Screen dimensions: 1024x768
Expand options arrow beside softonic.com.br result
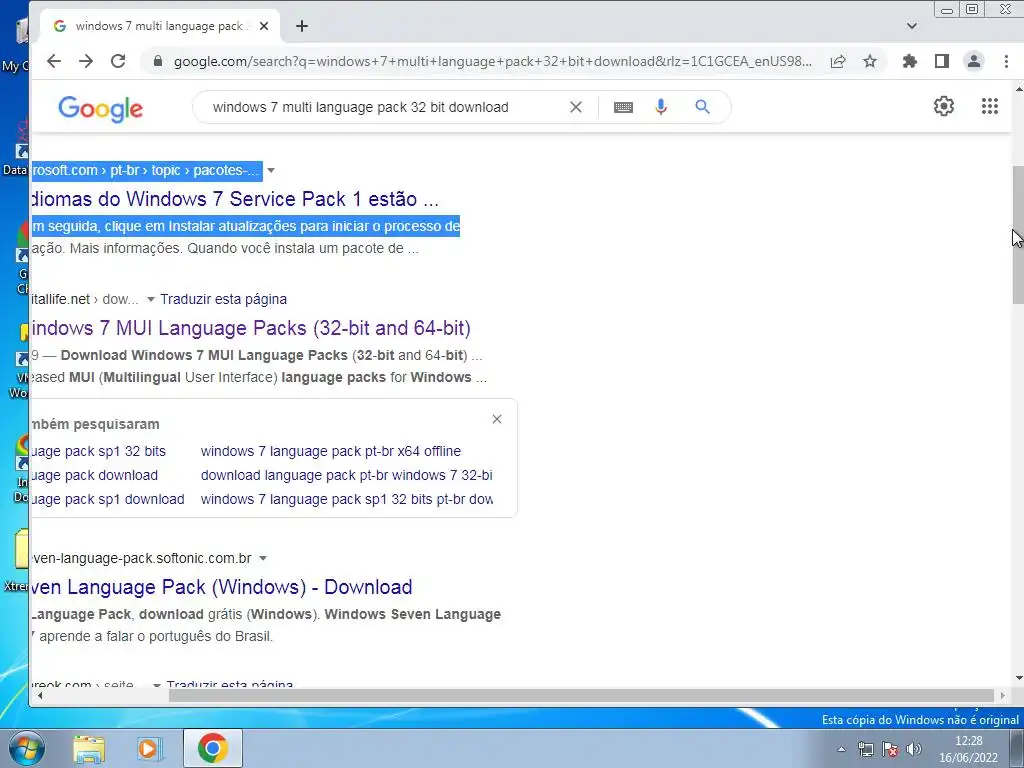pyautogui.click(x=263, y=558)
